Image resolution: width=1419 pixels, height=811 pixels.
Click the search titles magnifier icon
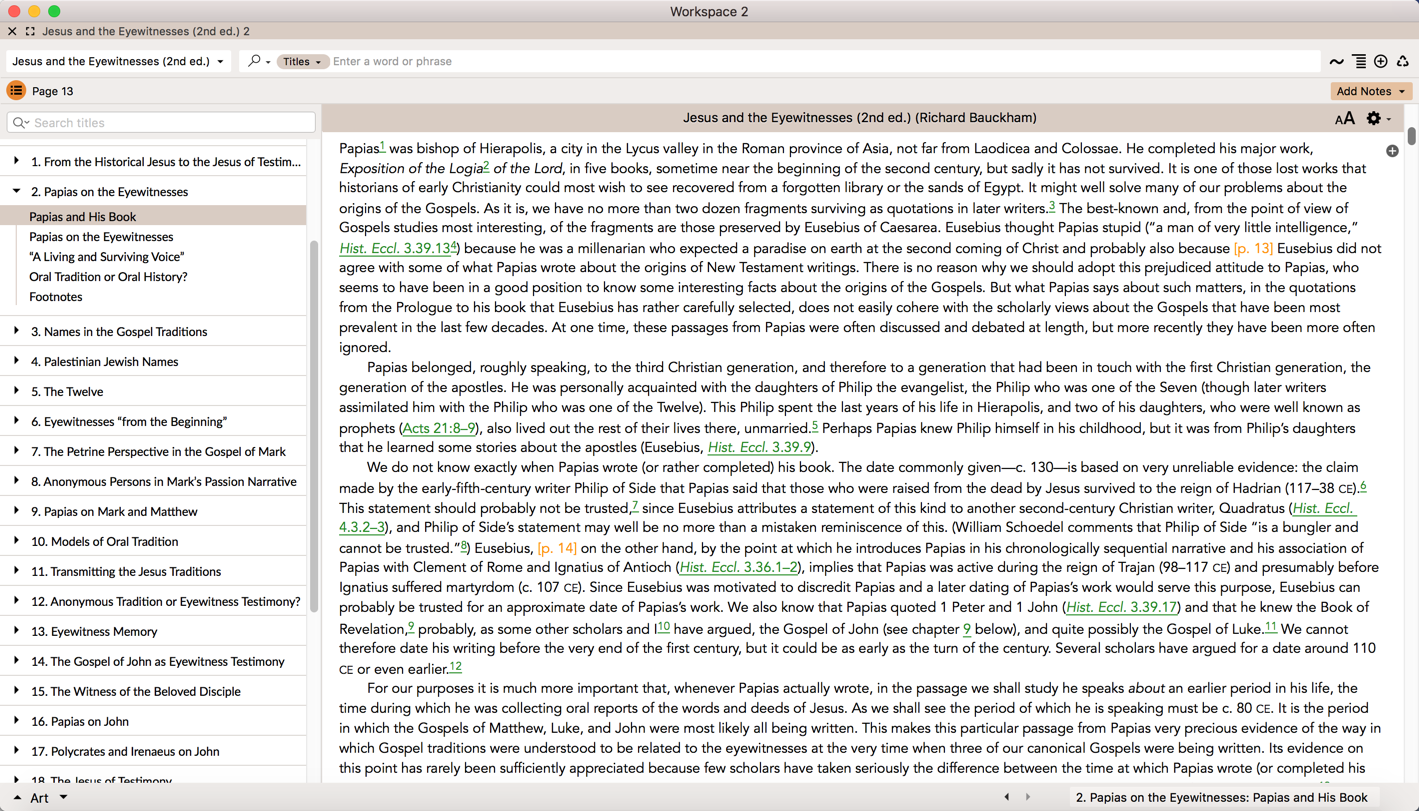(x=21, y=123)
